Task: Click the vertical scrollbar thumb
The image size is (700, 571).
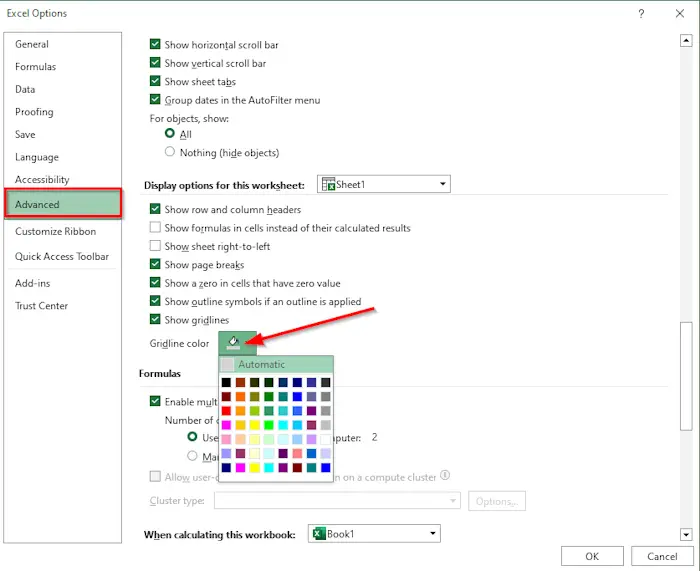Action: coord(686,376)
